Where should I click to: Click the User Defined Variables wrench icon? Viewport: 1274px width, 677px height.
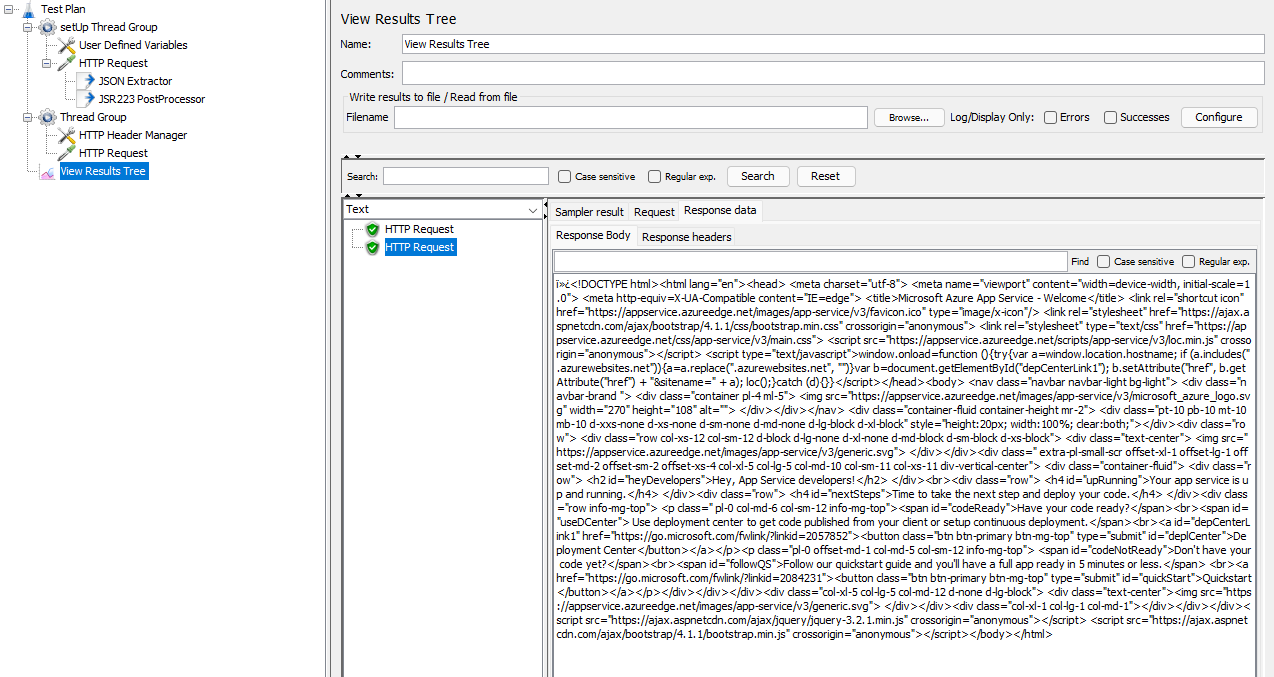point(65,45)
